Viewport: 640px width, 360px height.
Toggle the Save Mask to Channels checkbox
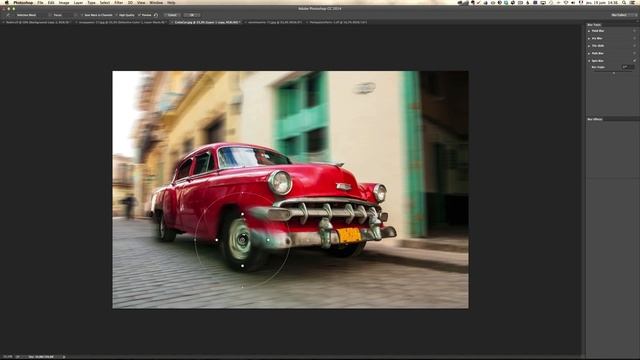point(82,15)
